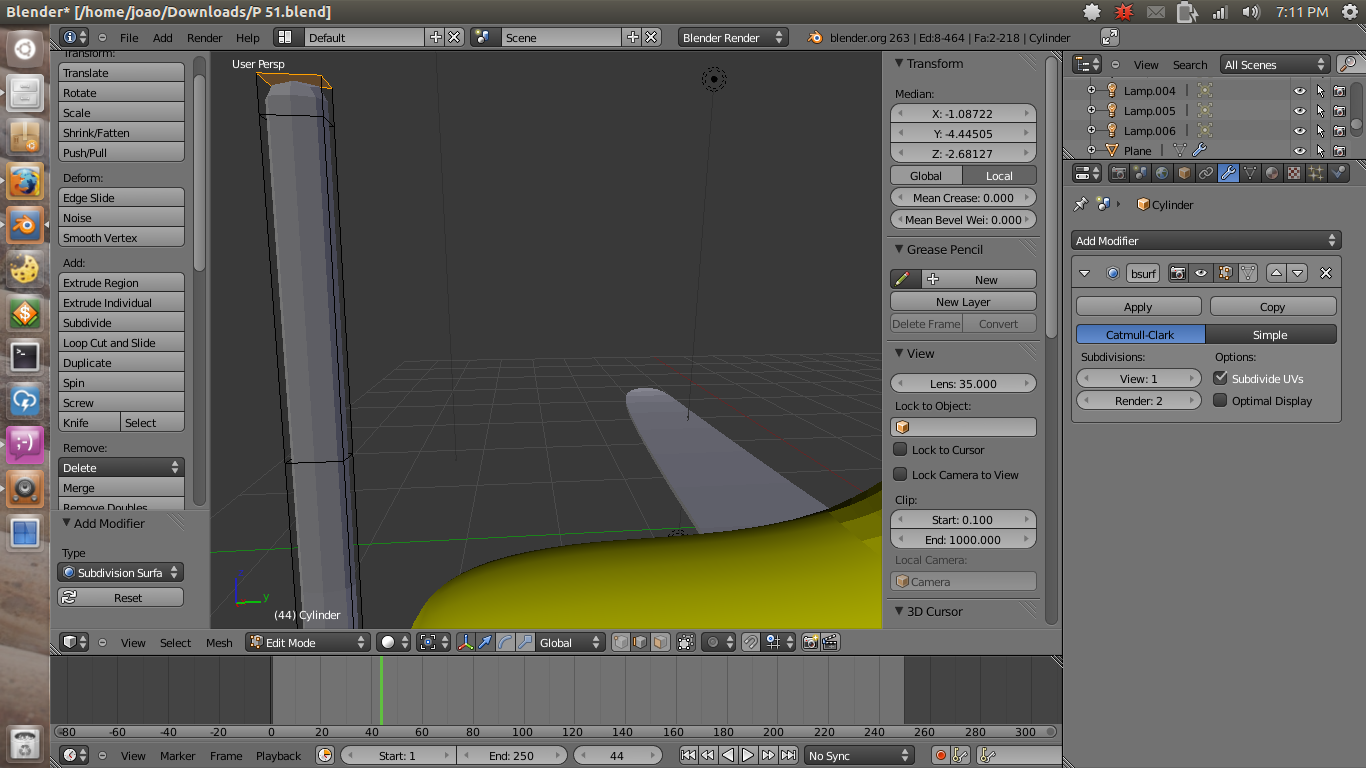Collapse the Grease Pencil panel
This screenshot has width=1366, height=768.
coord(898,249)
